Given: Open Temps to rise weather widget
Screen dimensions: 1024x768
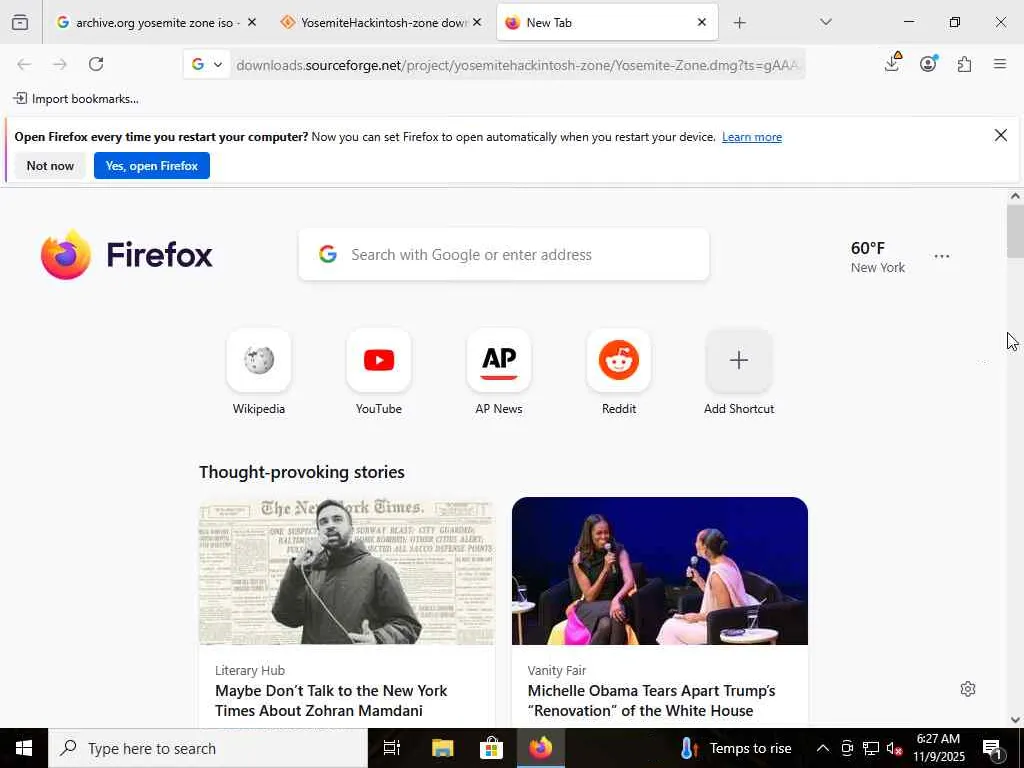Looking at the screenshot, I should pos(736,748).
